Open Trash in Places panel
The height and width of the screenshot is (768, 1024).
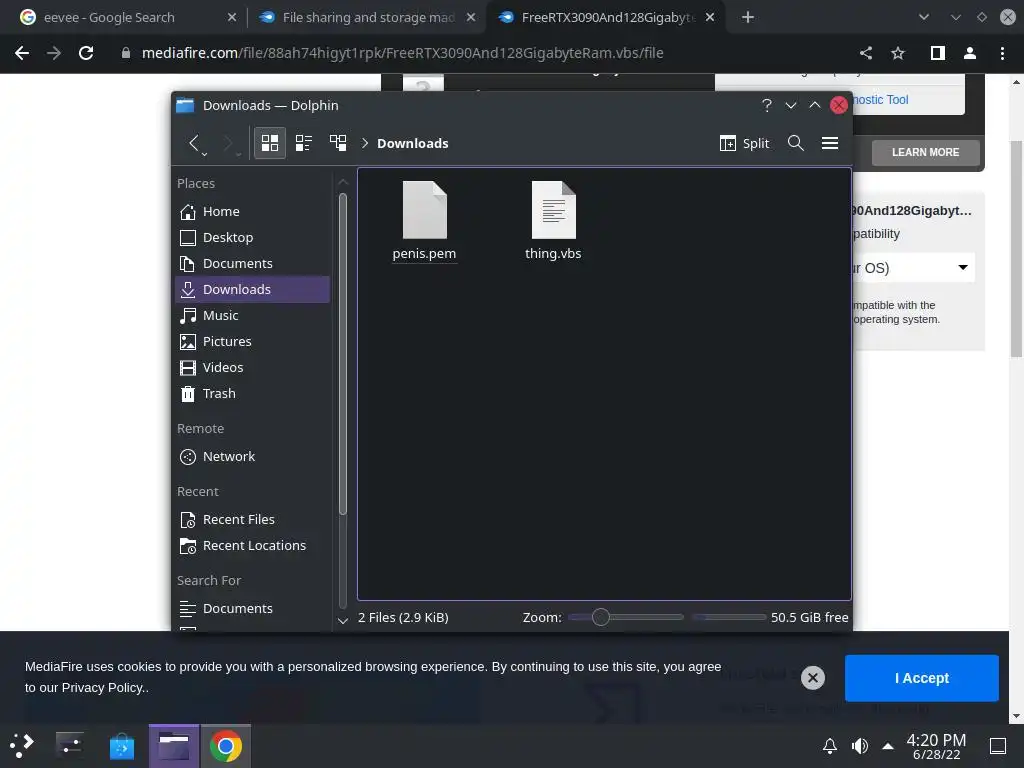click(252, 394)
